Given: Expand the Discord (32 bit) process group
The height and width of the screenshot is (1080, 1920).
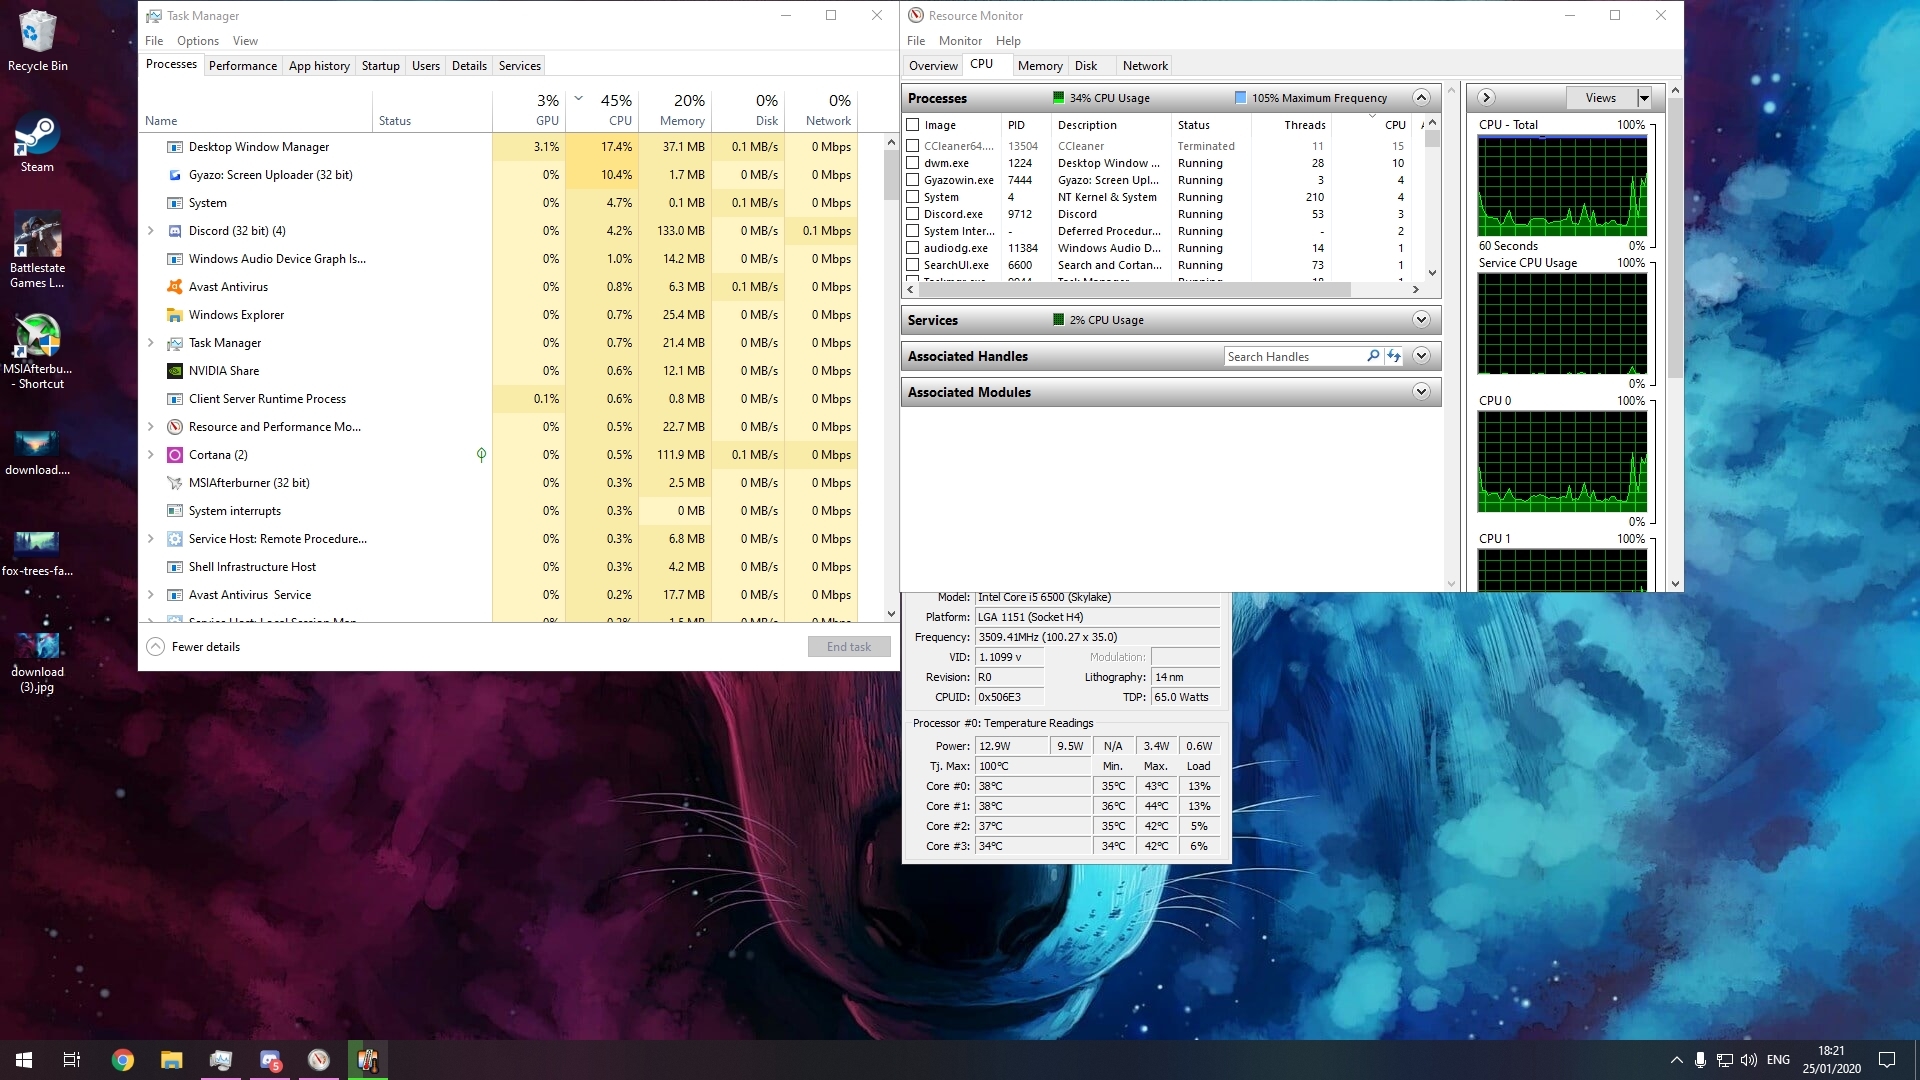Looking at the screenshot, I should tap(151, 231).
